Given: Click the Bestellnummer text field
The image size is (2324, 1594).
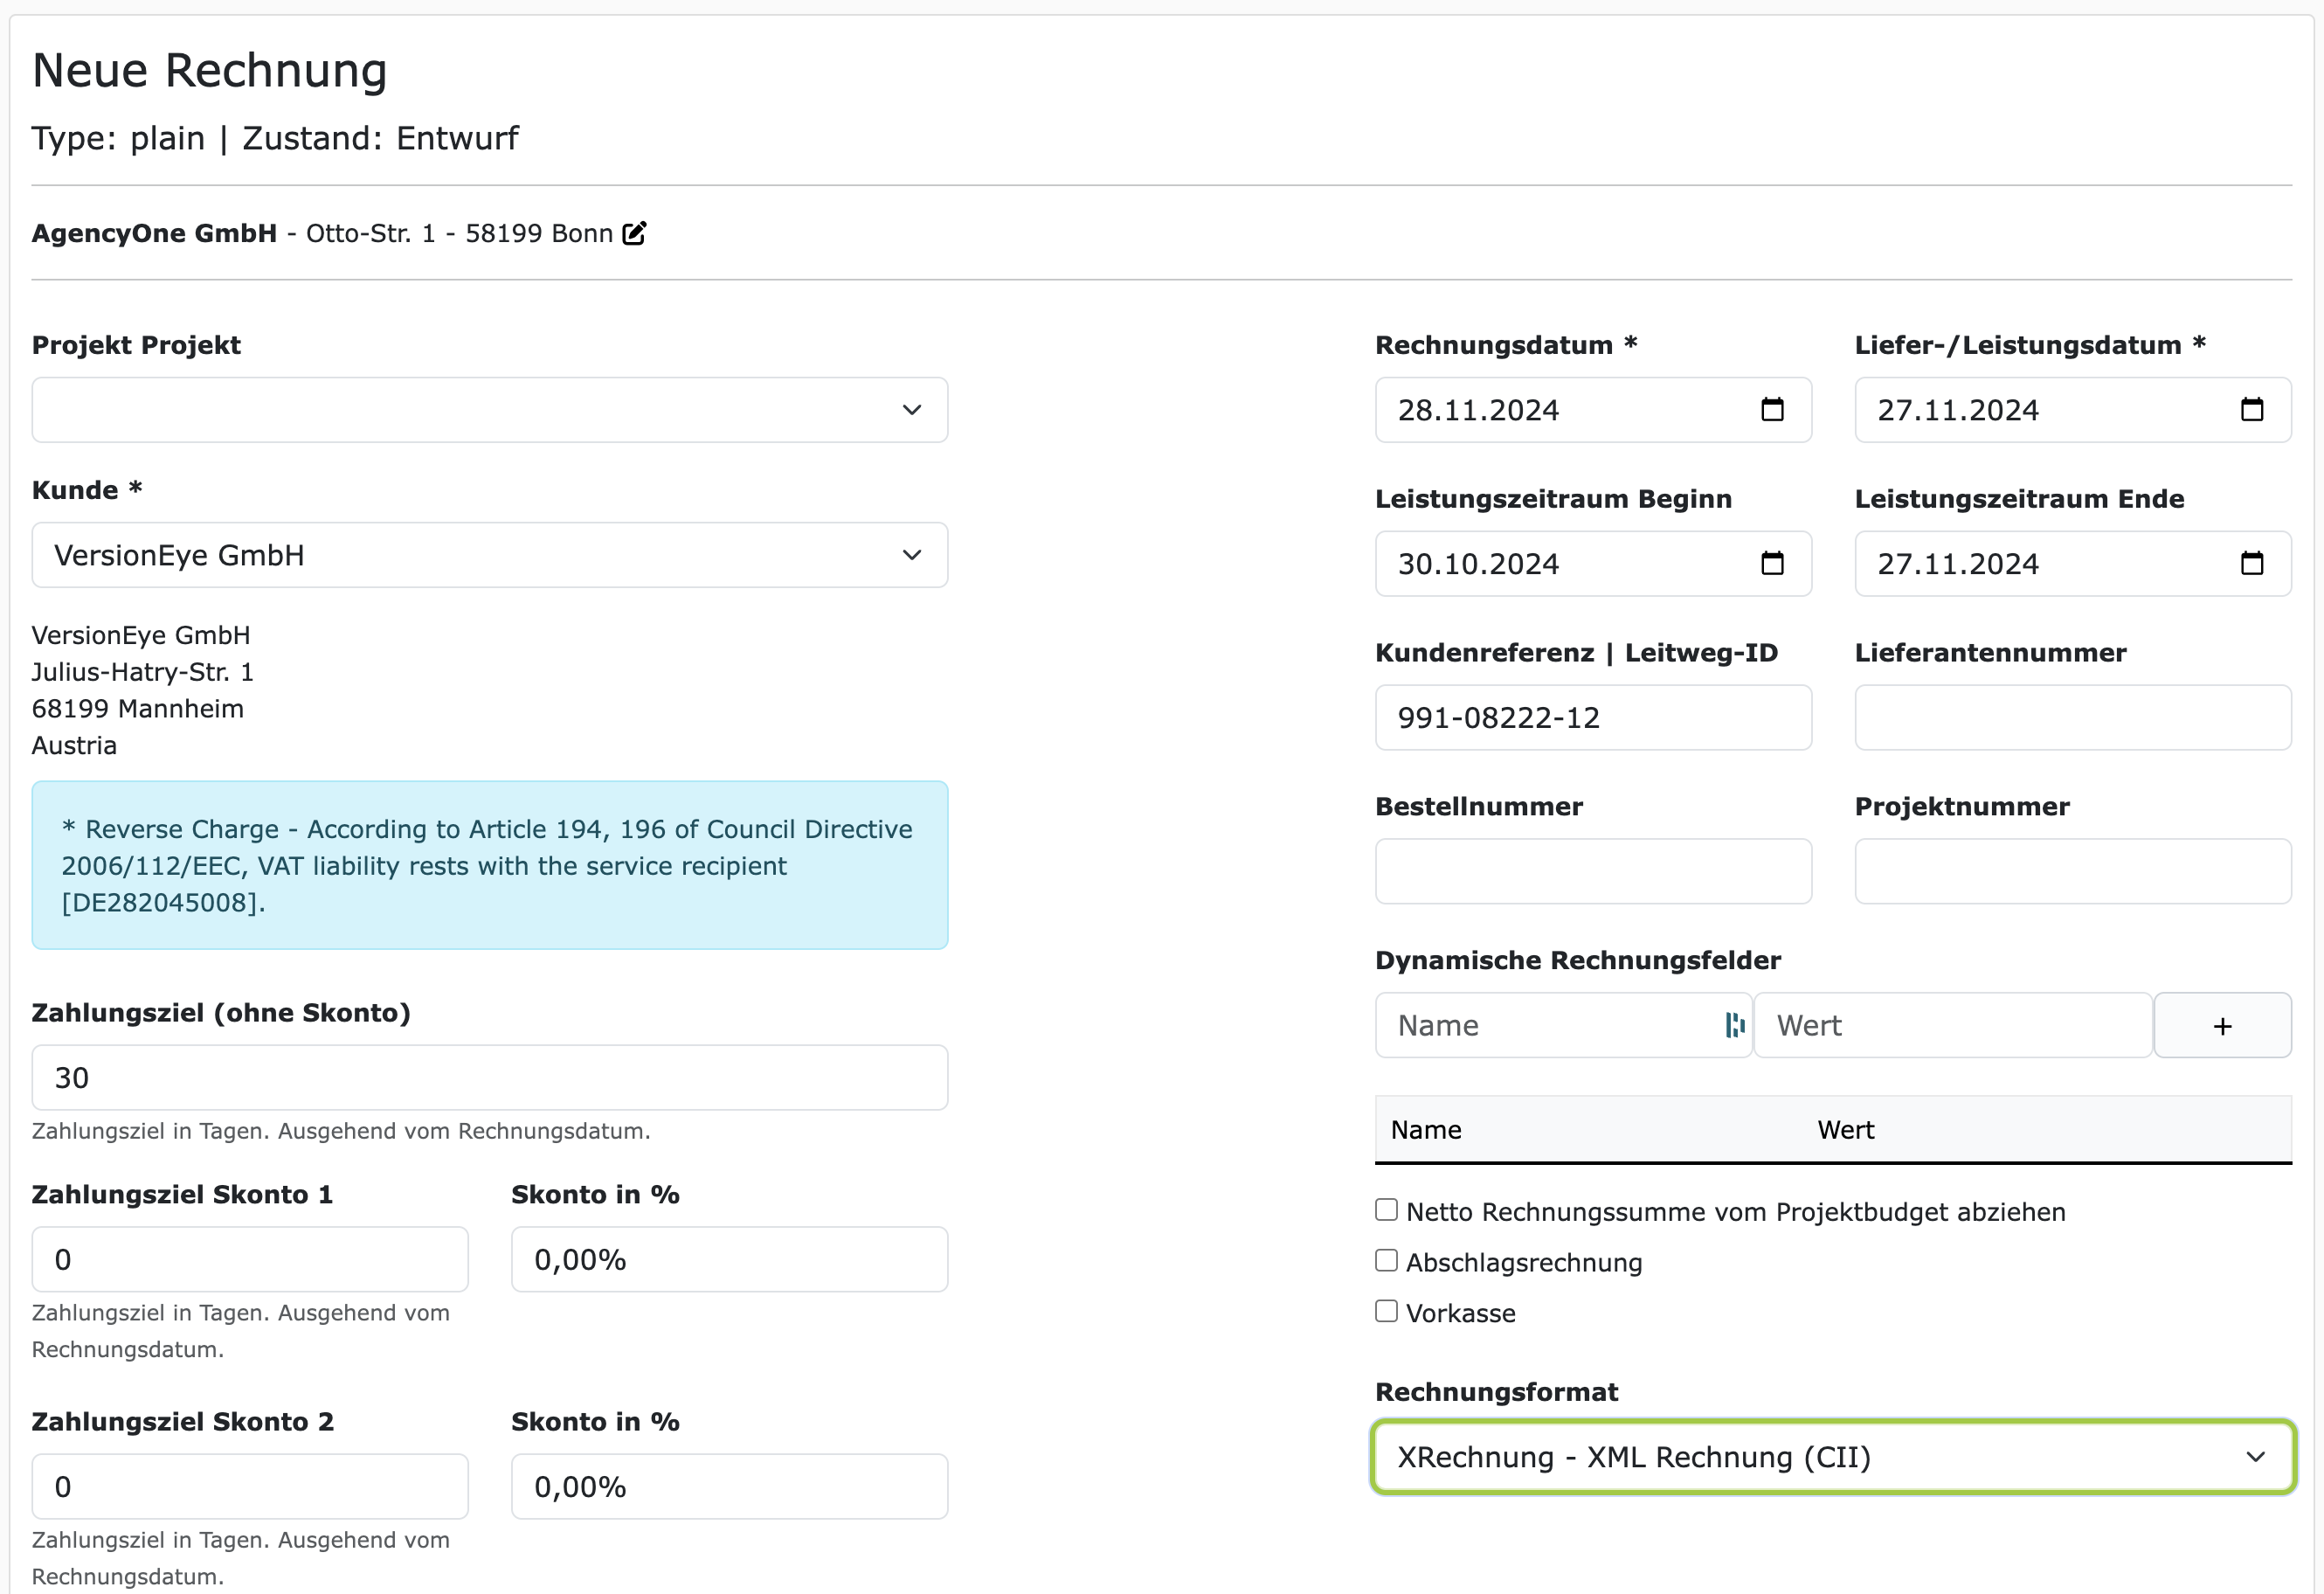Looking at the screenshot, I should 1592,872.
